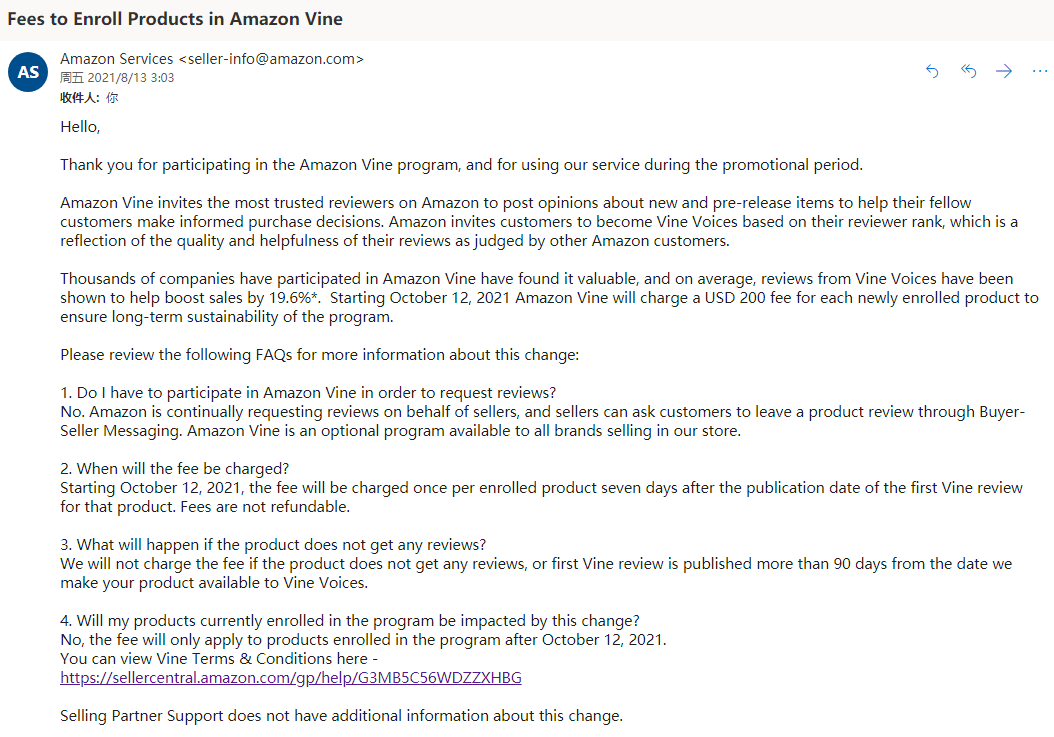The image size is (1054, 737).
Task: Click FAQ question 1 about requesting reviews
Action: tap(308, 393)
